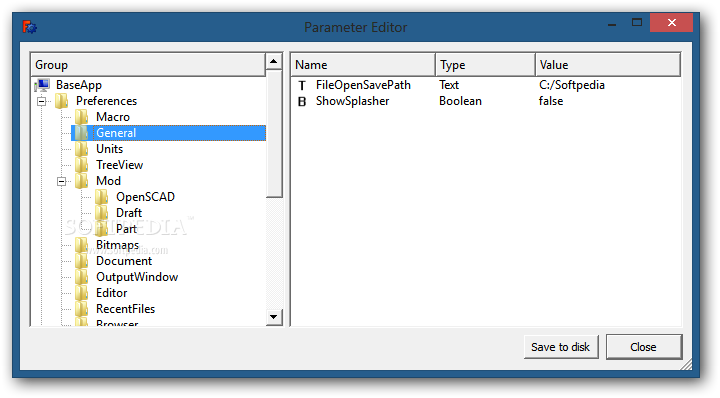
Task: Sort by the Name column header
Action: [x=363, y=65]
